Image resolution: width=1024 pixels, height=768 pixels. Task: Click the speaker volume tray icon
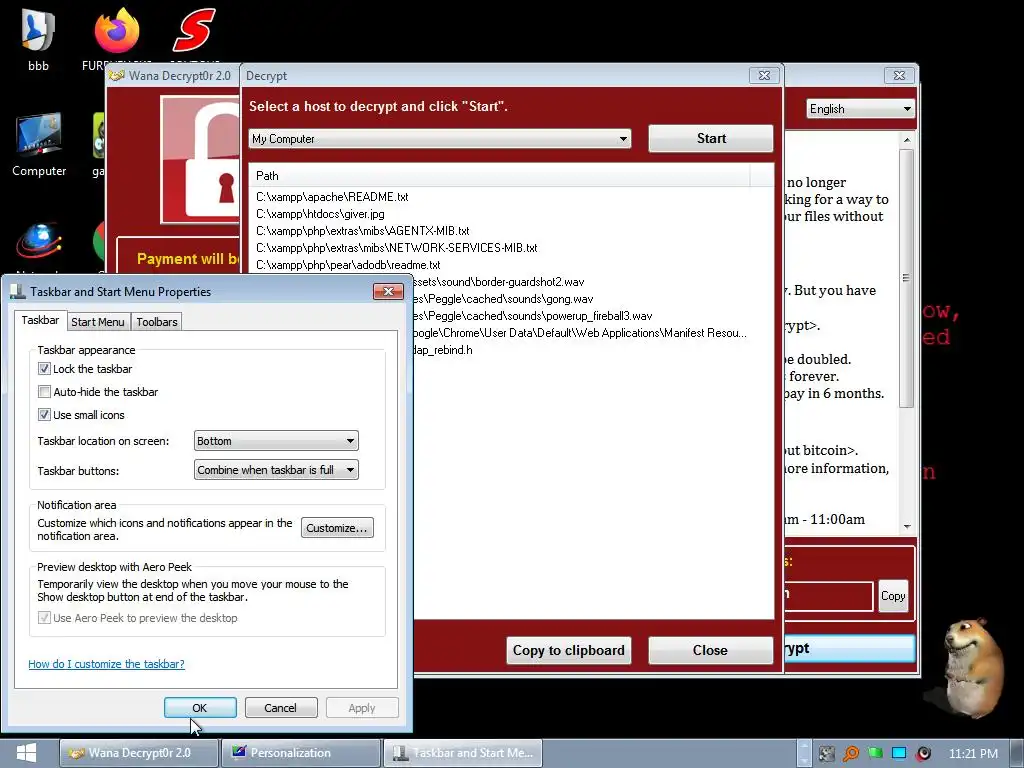[x=923, y=754]
